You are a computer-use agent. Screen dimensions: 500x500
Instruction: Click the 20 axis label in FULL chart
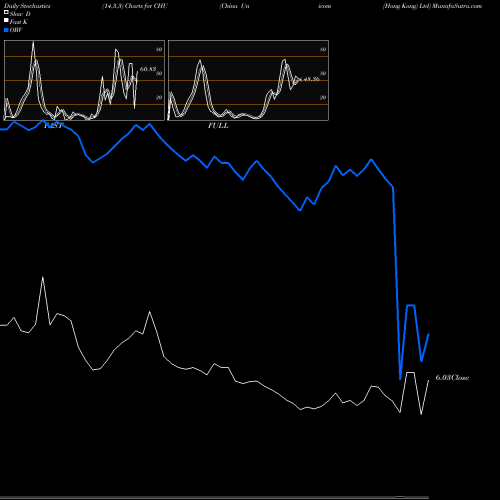pos(323,97)
